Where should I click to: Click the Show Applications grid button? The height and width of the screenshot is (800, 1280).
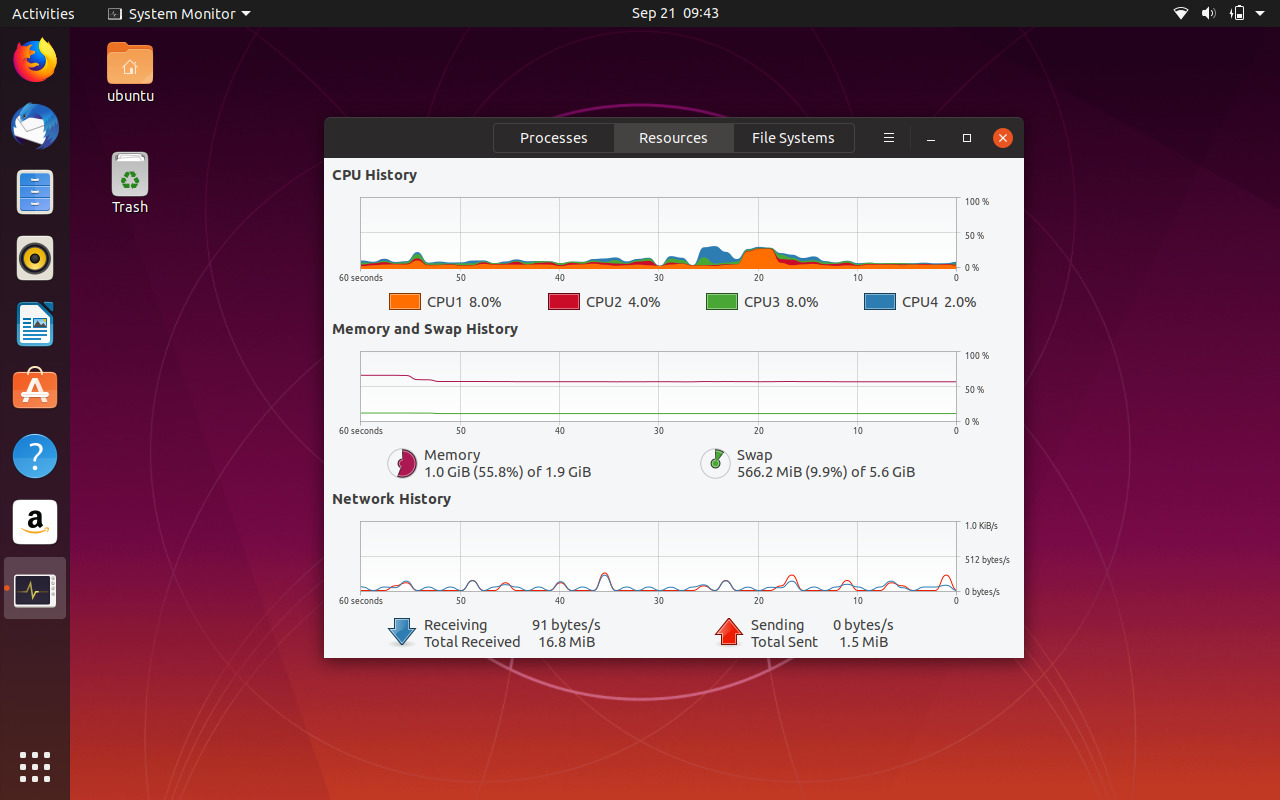coord(34,767)
